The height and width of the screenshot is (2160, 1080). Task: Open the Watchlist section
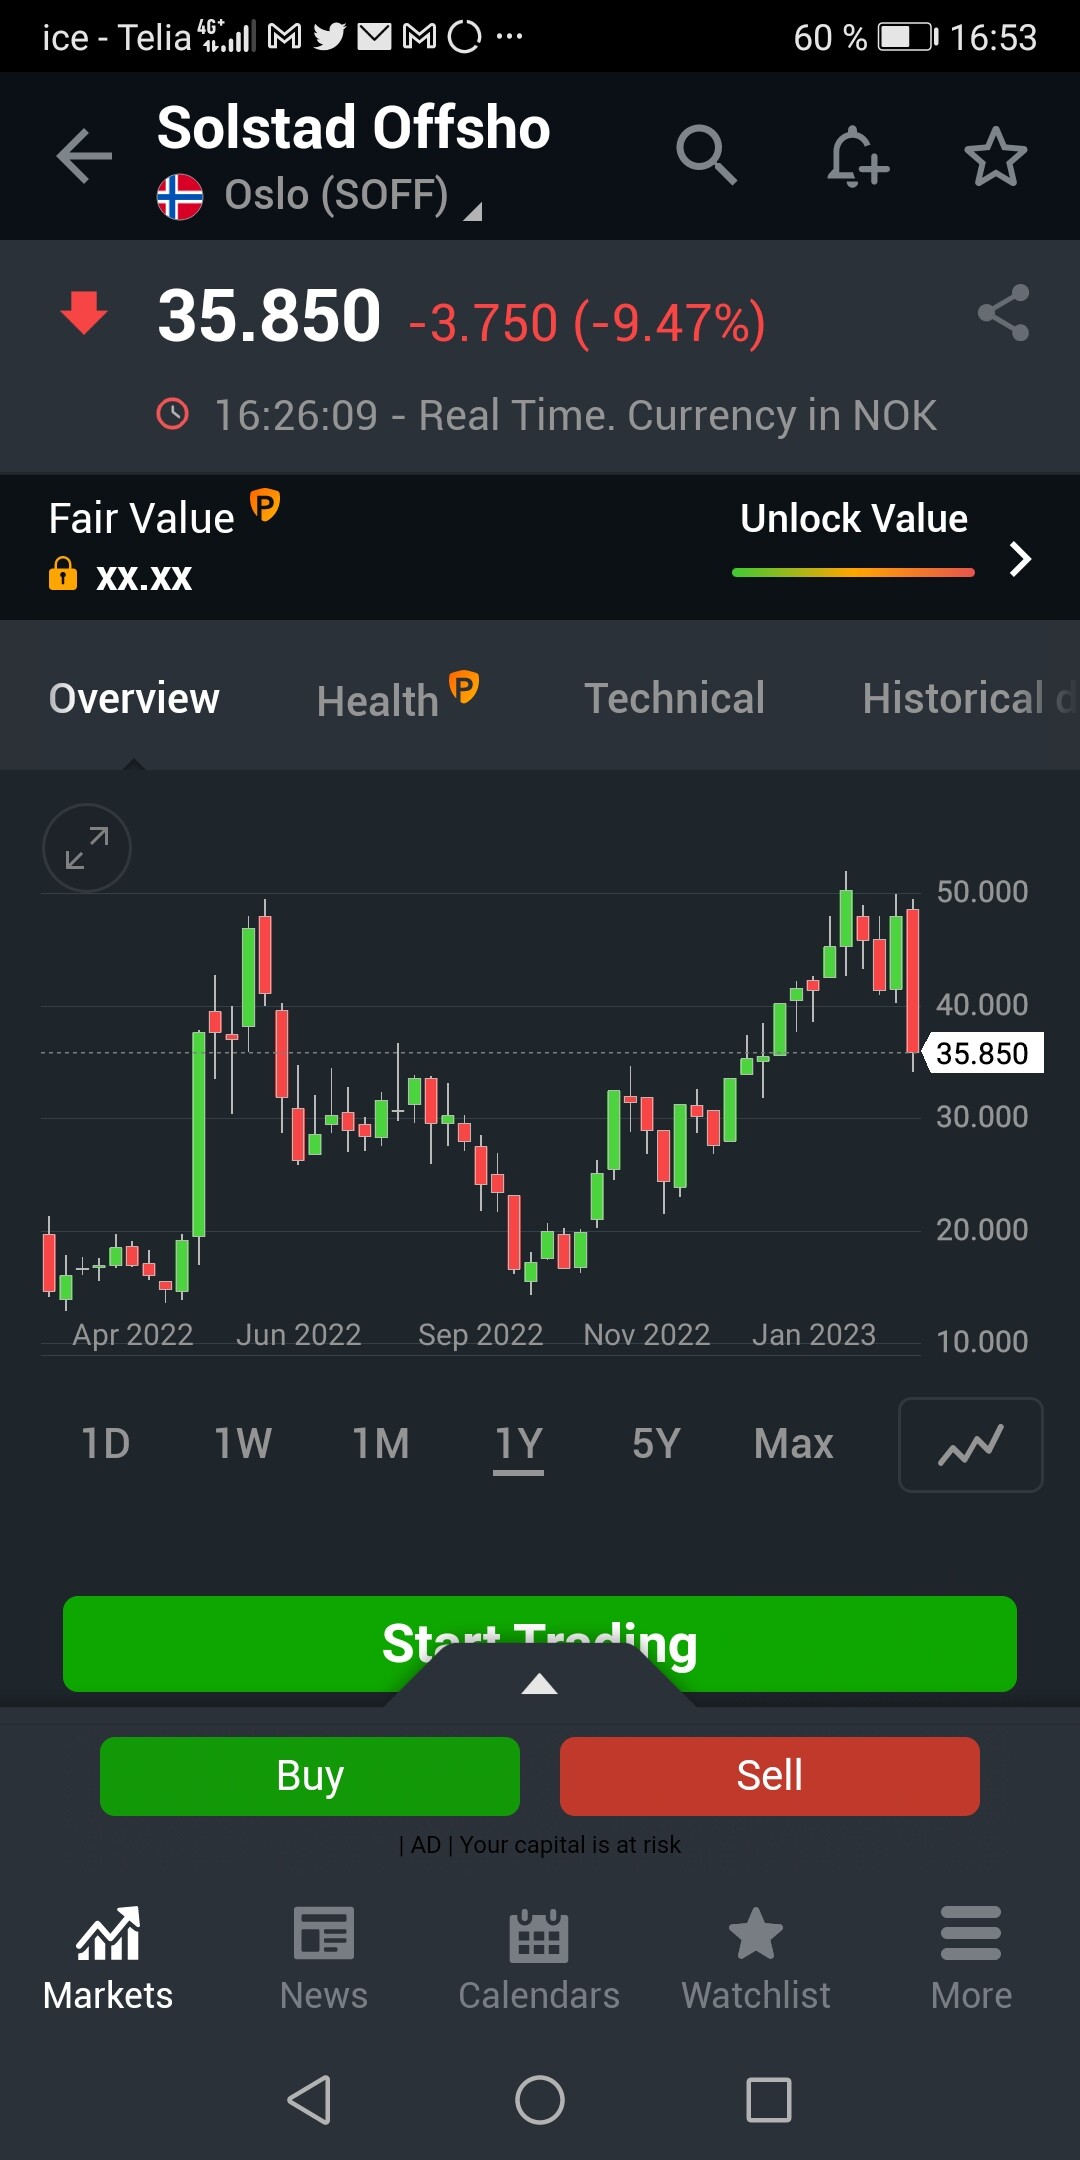[756, 1958]
